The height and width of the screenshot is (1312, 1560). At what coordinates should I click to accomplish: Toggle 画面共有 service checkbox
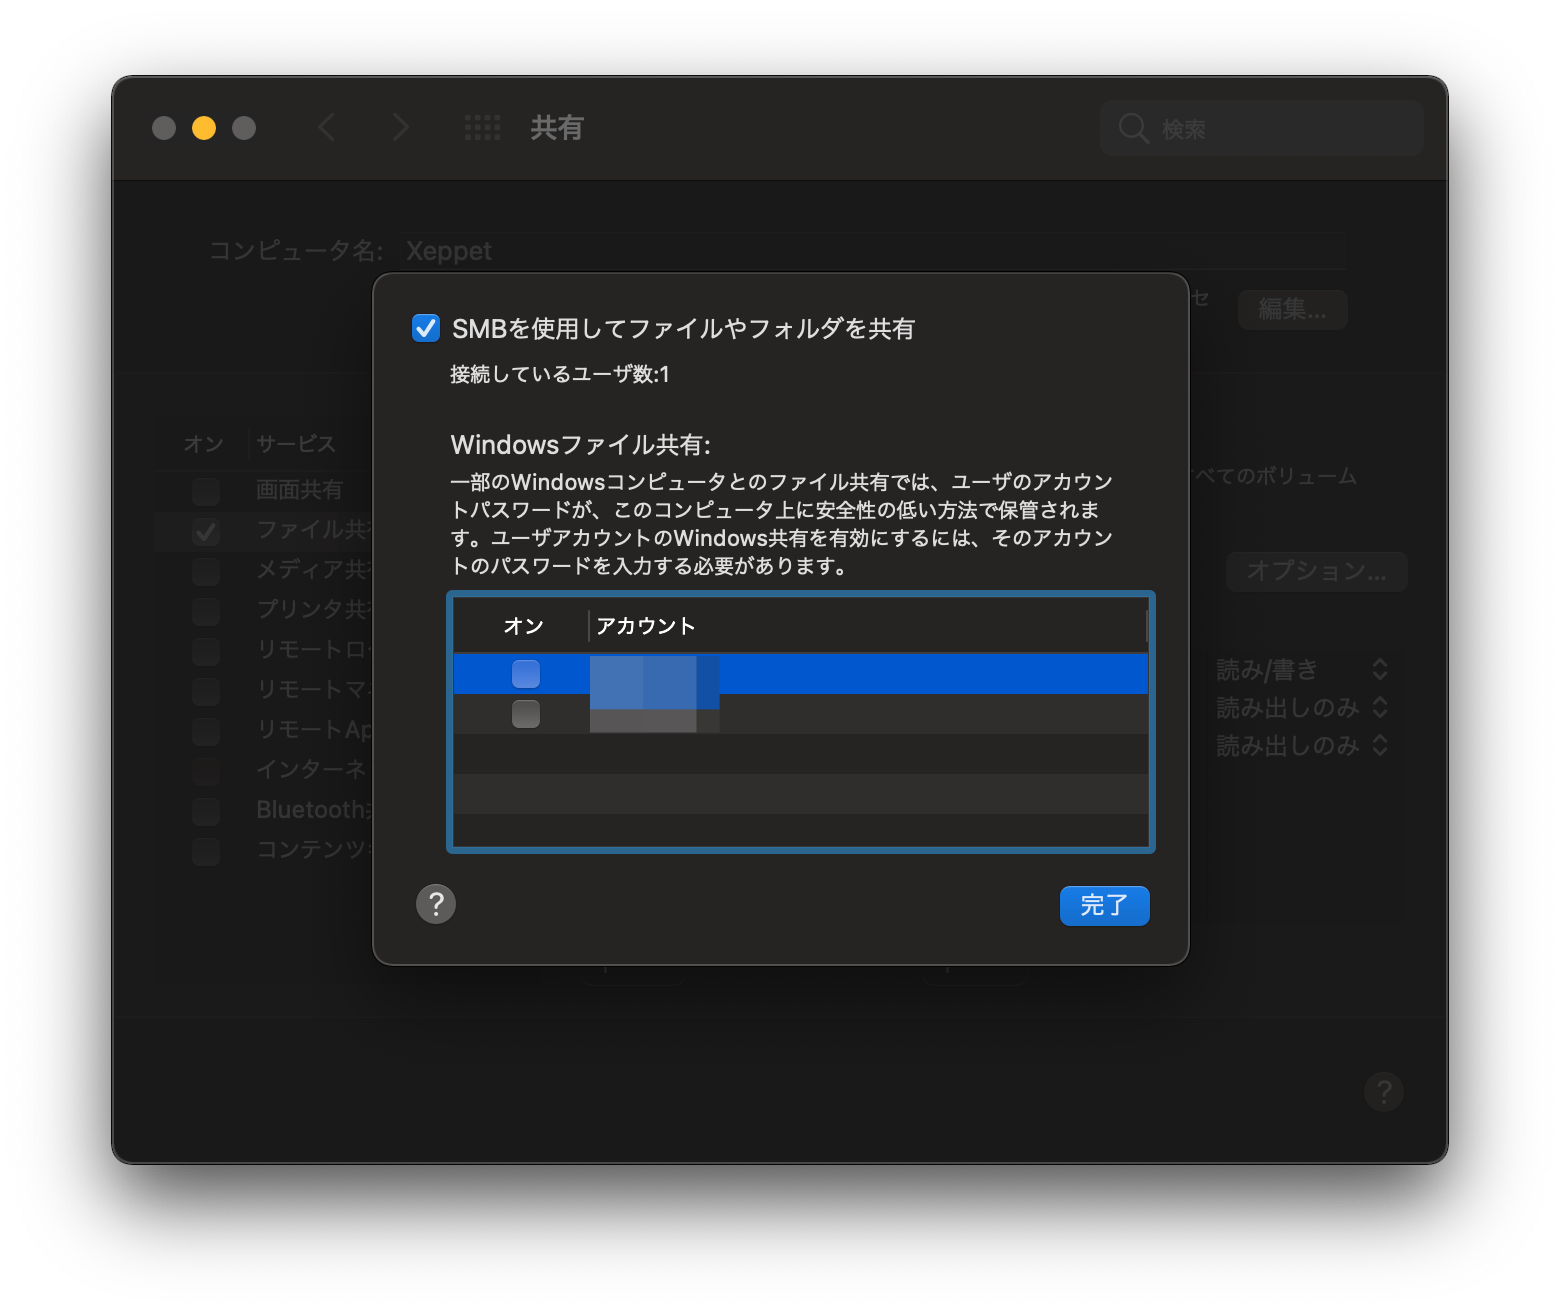(206, 491)
